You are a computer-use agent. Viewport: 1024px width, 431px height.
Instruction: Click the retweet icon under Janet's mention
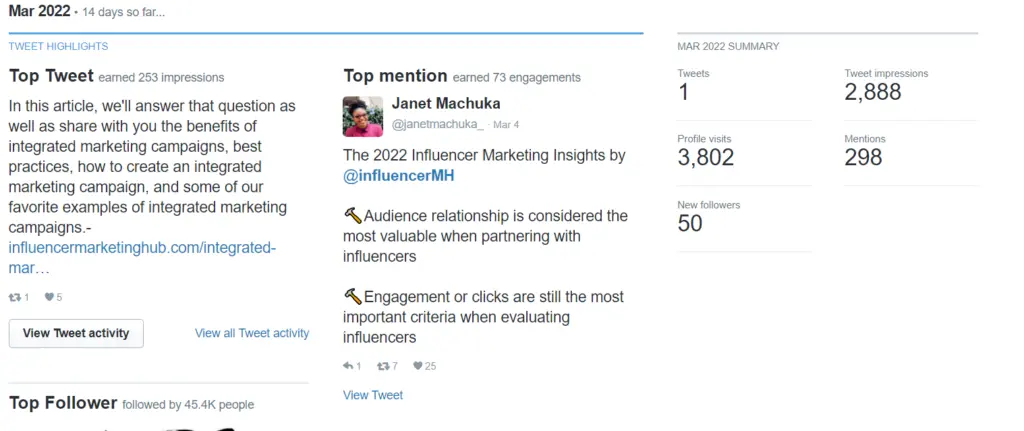pos(382,366)
